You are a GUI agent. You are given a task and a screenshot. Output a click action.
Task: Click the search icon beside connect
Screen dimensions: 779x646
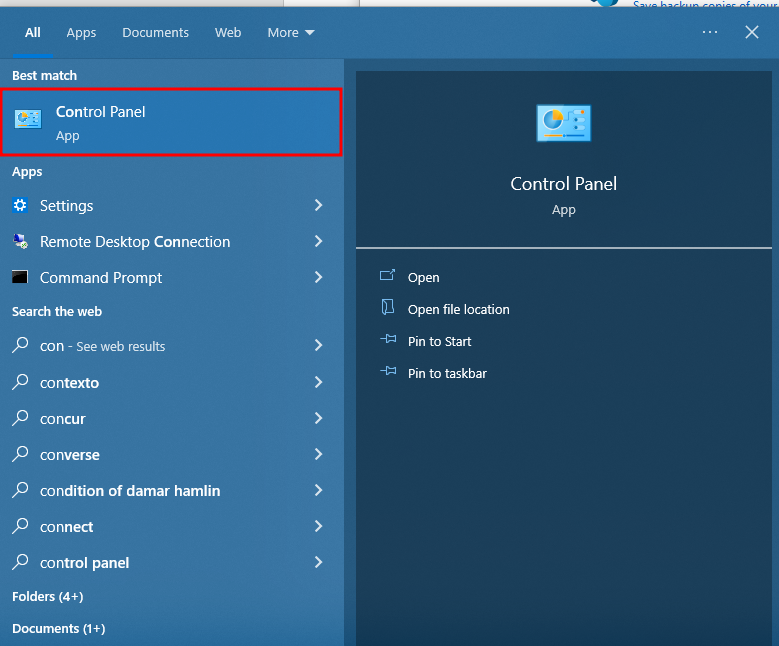pyautogui.click(x=20, y=525)
